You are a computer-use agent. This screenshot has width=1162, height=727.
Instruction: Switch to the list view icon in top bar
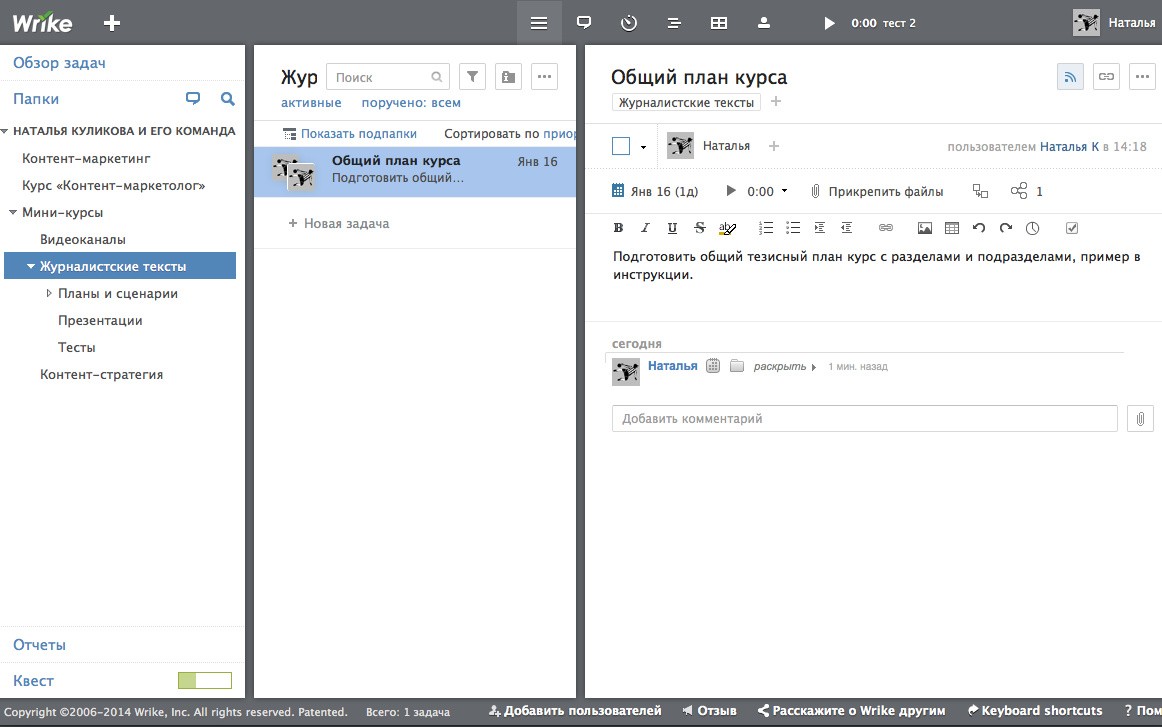pos(539,23)
